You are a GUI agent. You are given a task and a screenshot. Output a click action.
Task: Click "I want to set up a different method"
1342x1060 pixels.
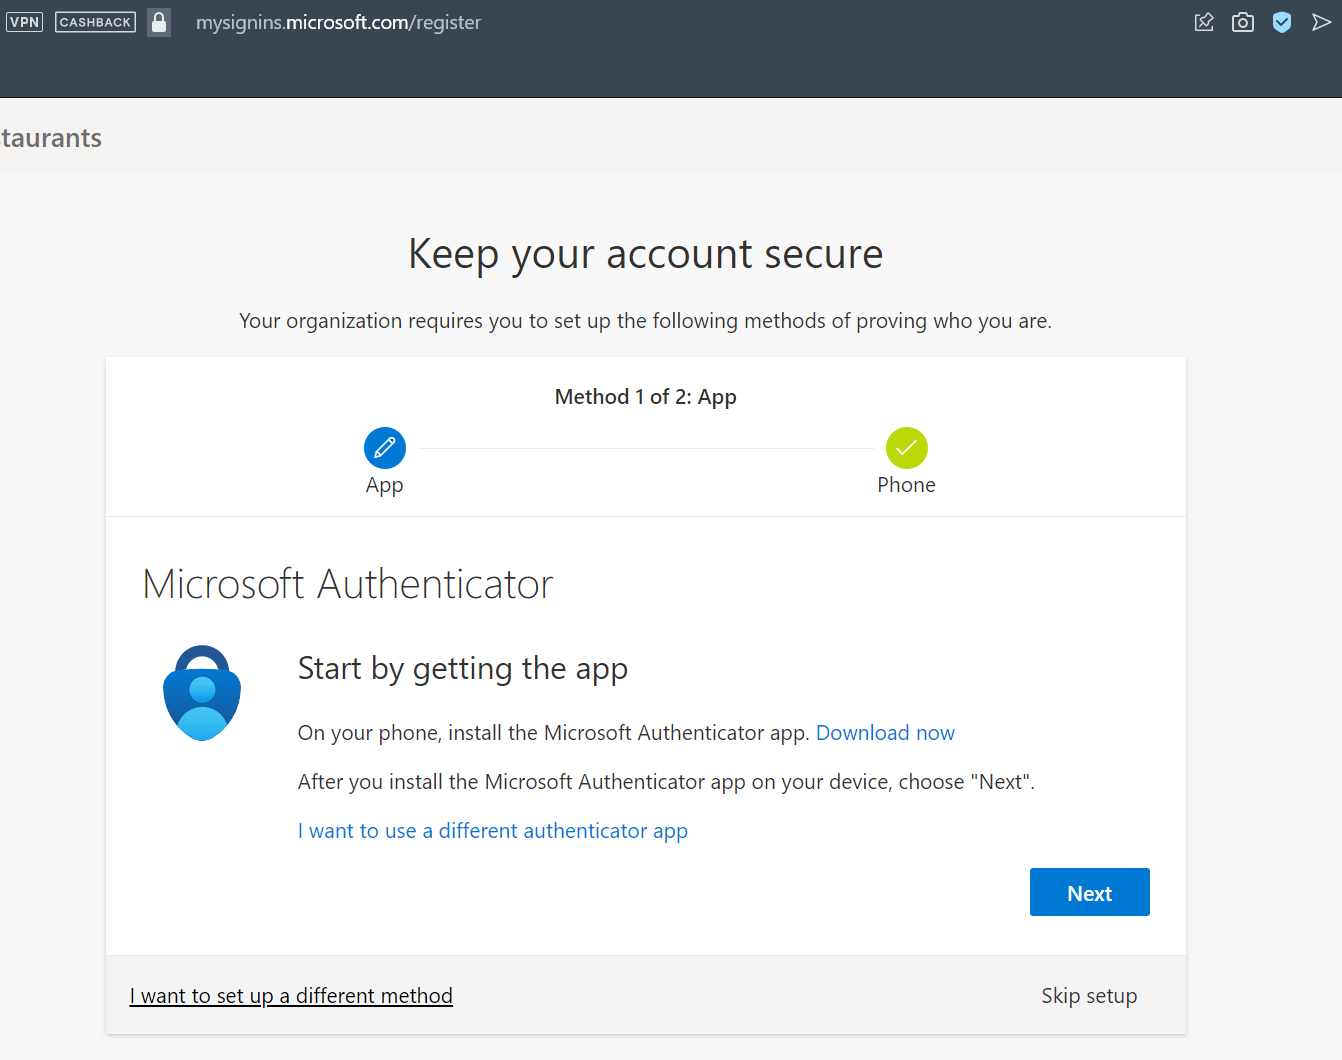(291, 996)
